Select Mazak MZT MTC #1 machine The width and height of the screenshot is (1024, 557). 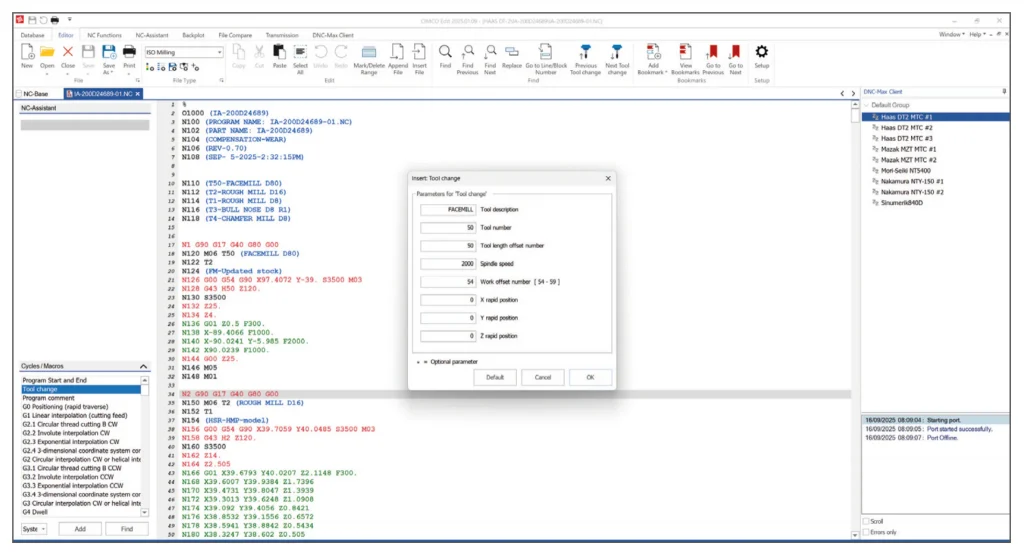coord(908,148)
